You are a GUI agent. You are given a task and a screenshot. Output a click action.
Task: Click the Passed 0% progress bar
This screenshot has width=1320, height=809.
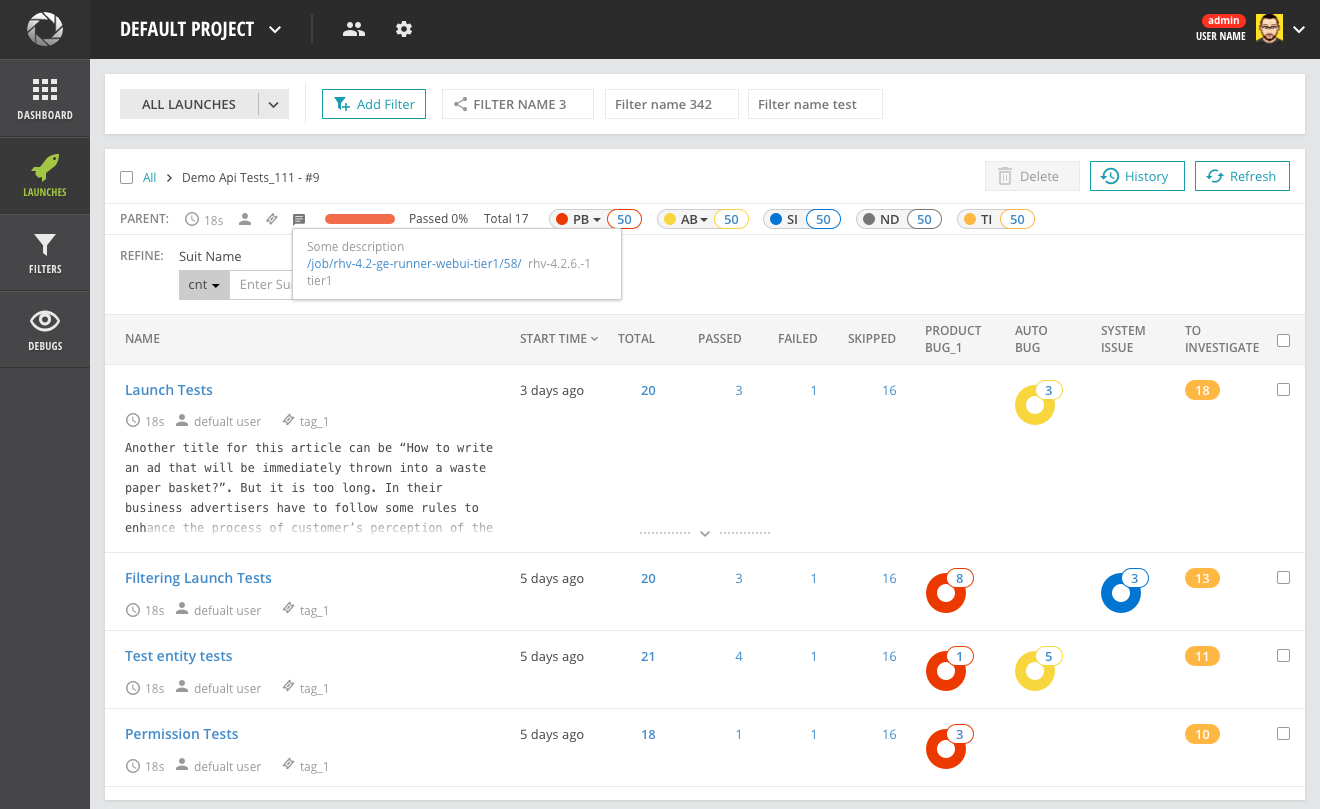click(x=359, y=218)
